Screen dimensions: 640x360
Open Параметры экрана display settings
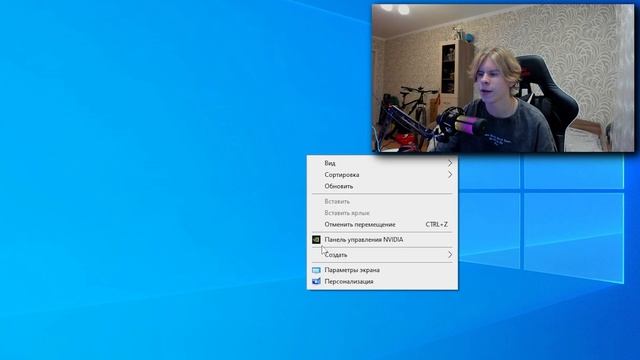coord(382,270)
